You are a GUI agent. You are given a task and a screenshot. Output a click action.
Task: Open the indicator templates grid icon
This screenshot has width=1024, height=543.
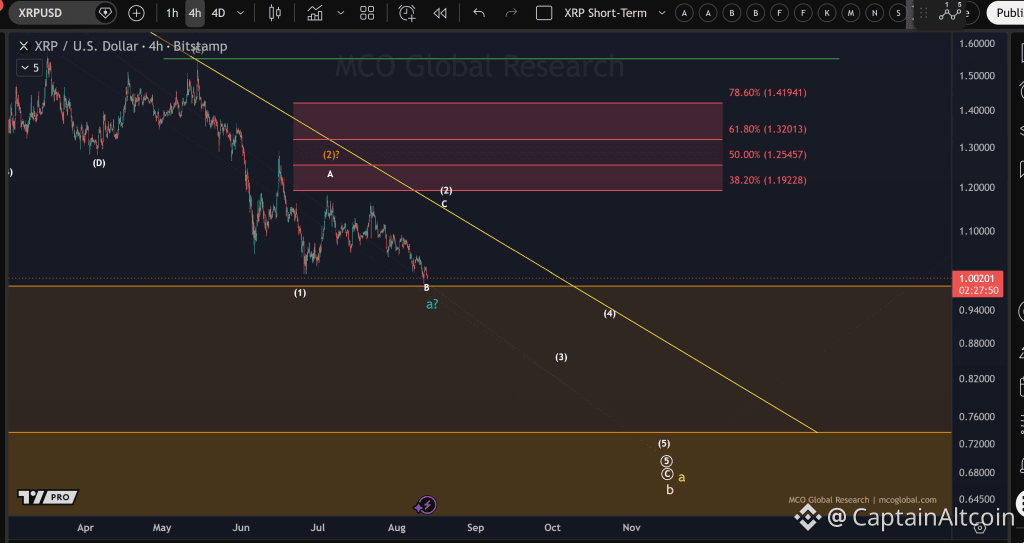(367, 13)
